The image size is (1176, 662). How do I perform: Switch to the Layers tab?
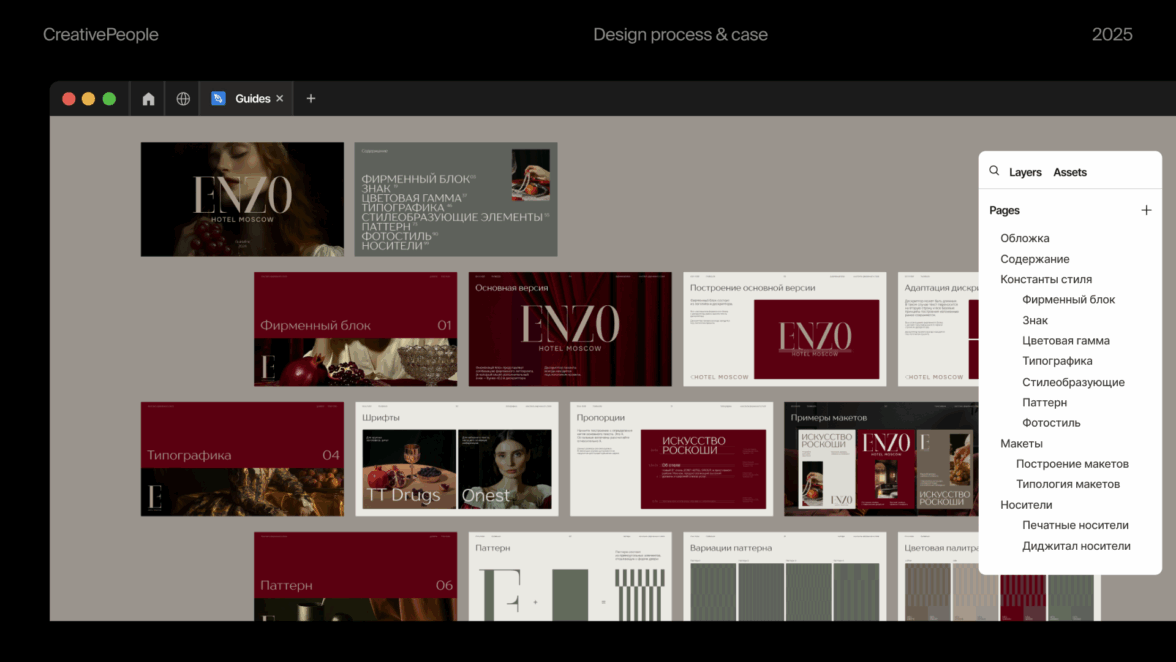pyautogui.click(x=1024, y=172)
